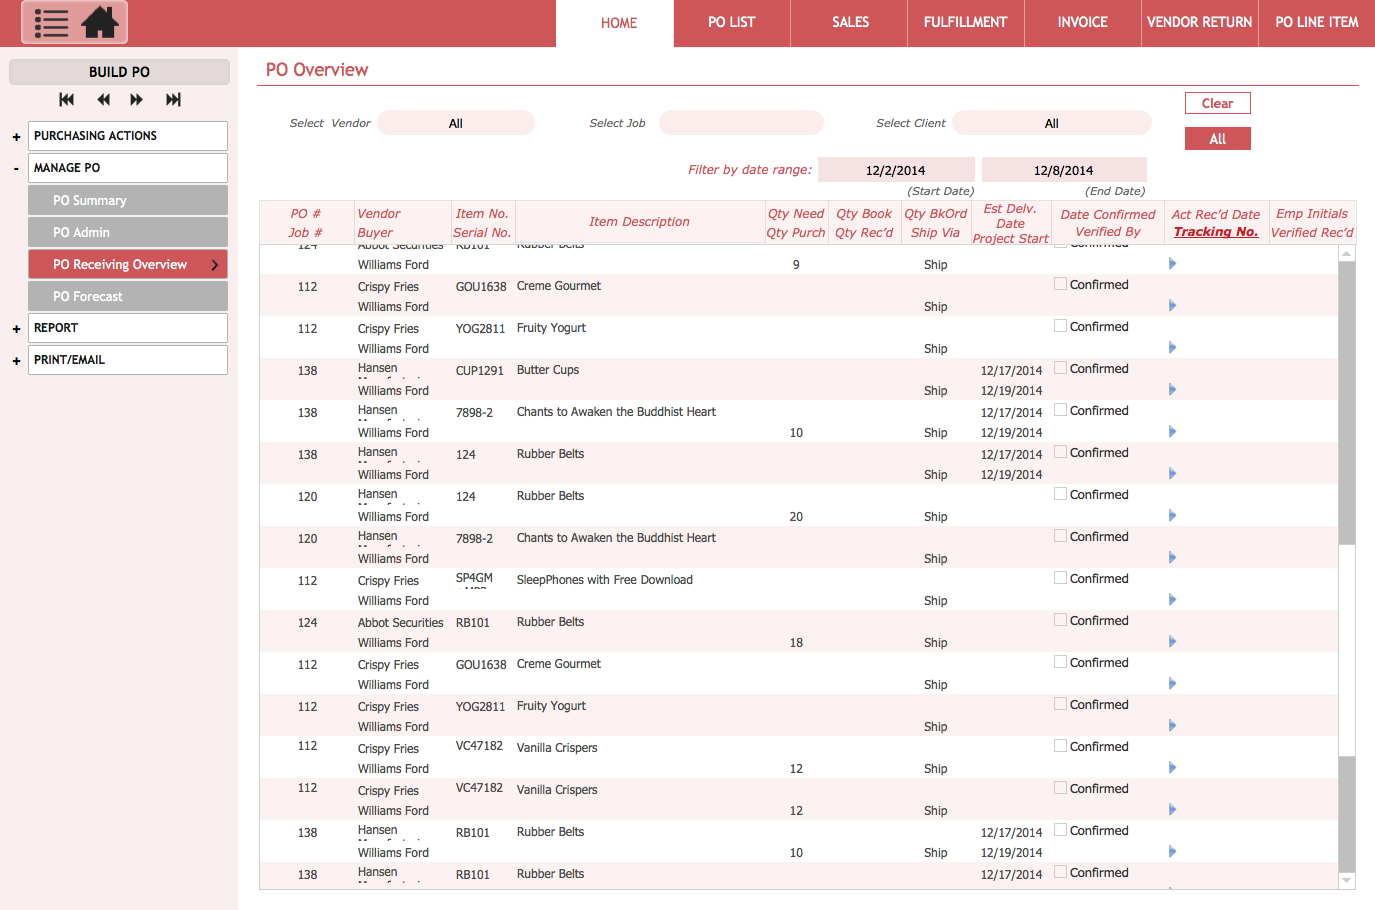Go to the previous record

(x=103, y=99)
